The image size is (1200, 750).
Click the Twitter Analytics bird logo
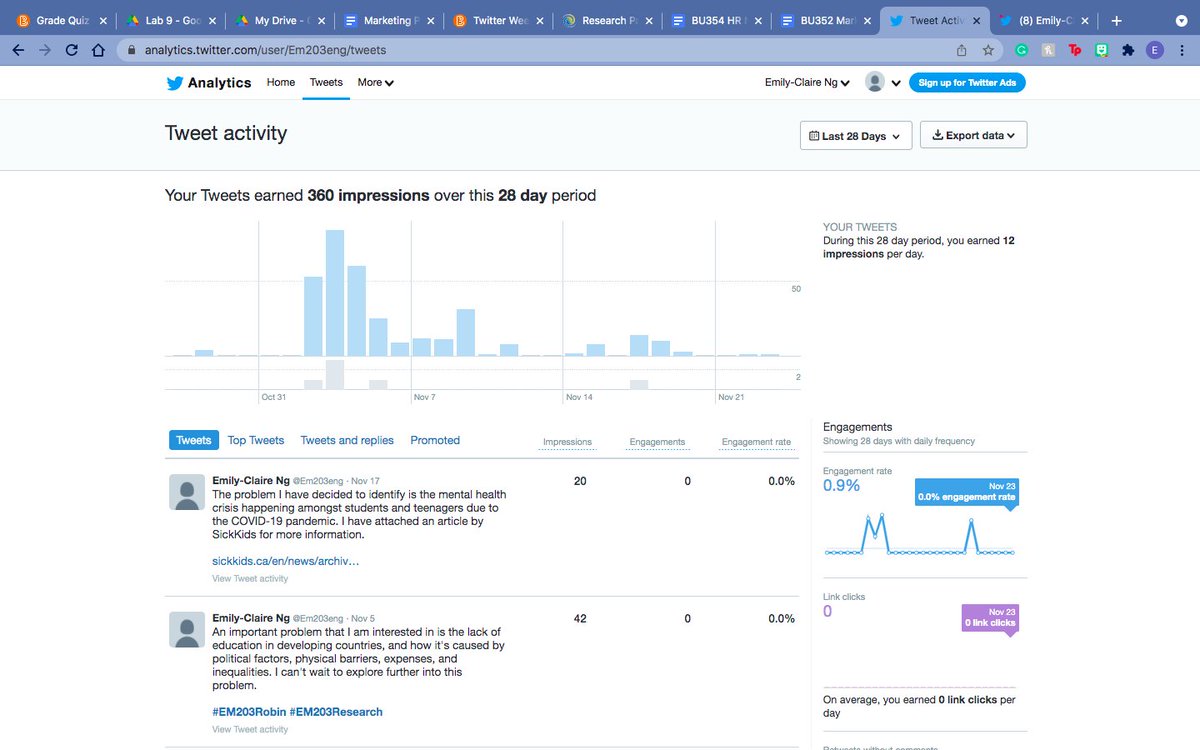(x=175, y=83)
